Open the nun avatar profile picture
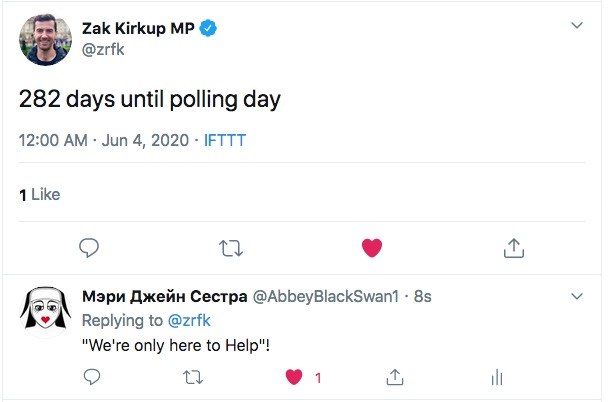This screenshot has width=610, height=402. pyautogui.click(x=44, y=314)
